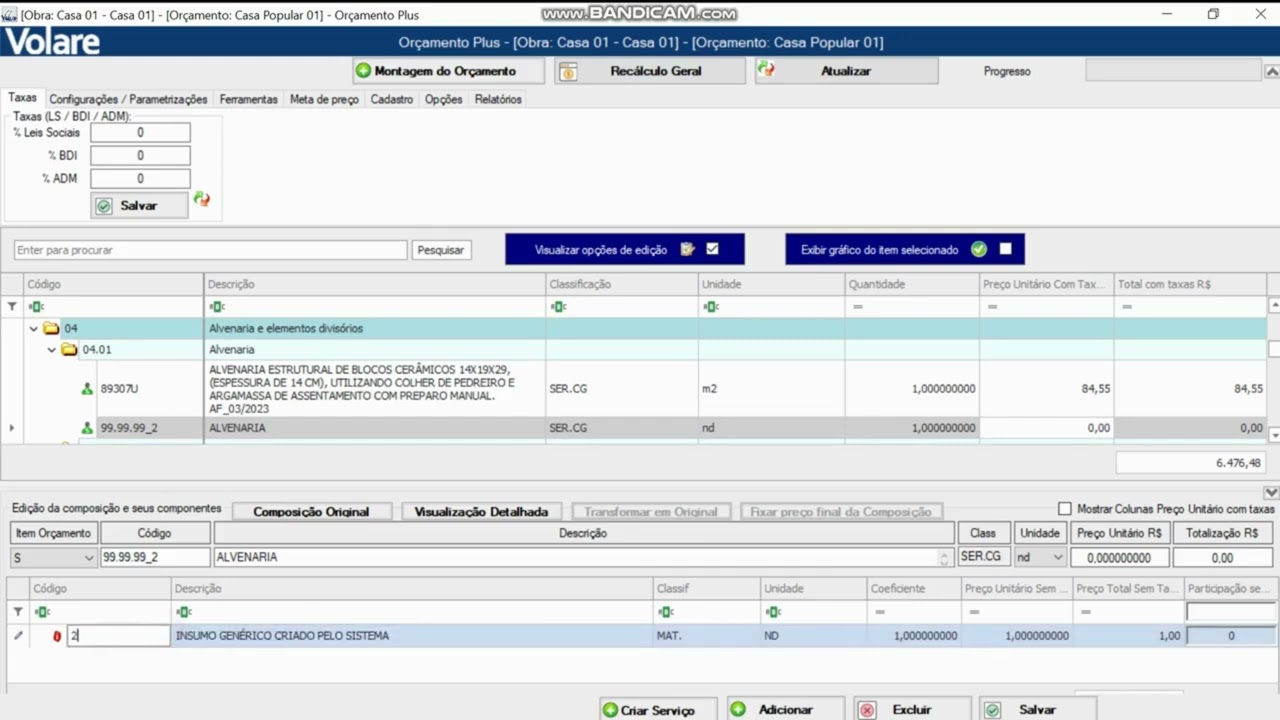
Task: Click the green icon on Montagem do Orçamento
Action: coord(363,71)
